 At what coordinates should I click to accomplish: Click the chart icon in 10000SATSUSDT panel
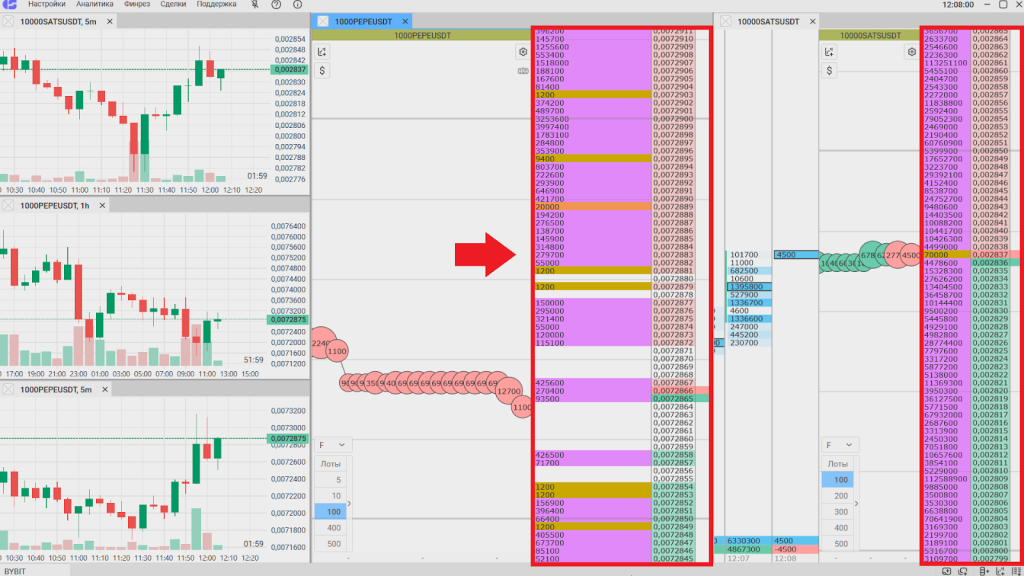click(827, 52)
